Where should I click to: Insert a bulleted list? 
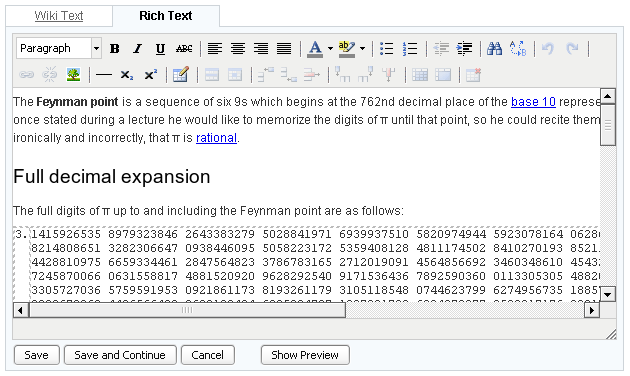click(x=387, y=49)
